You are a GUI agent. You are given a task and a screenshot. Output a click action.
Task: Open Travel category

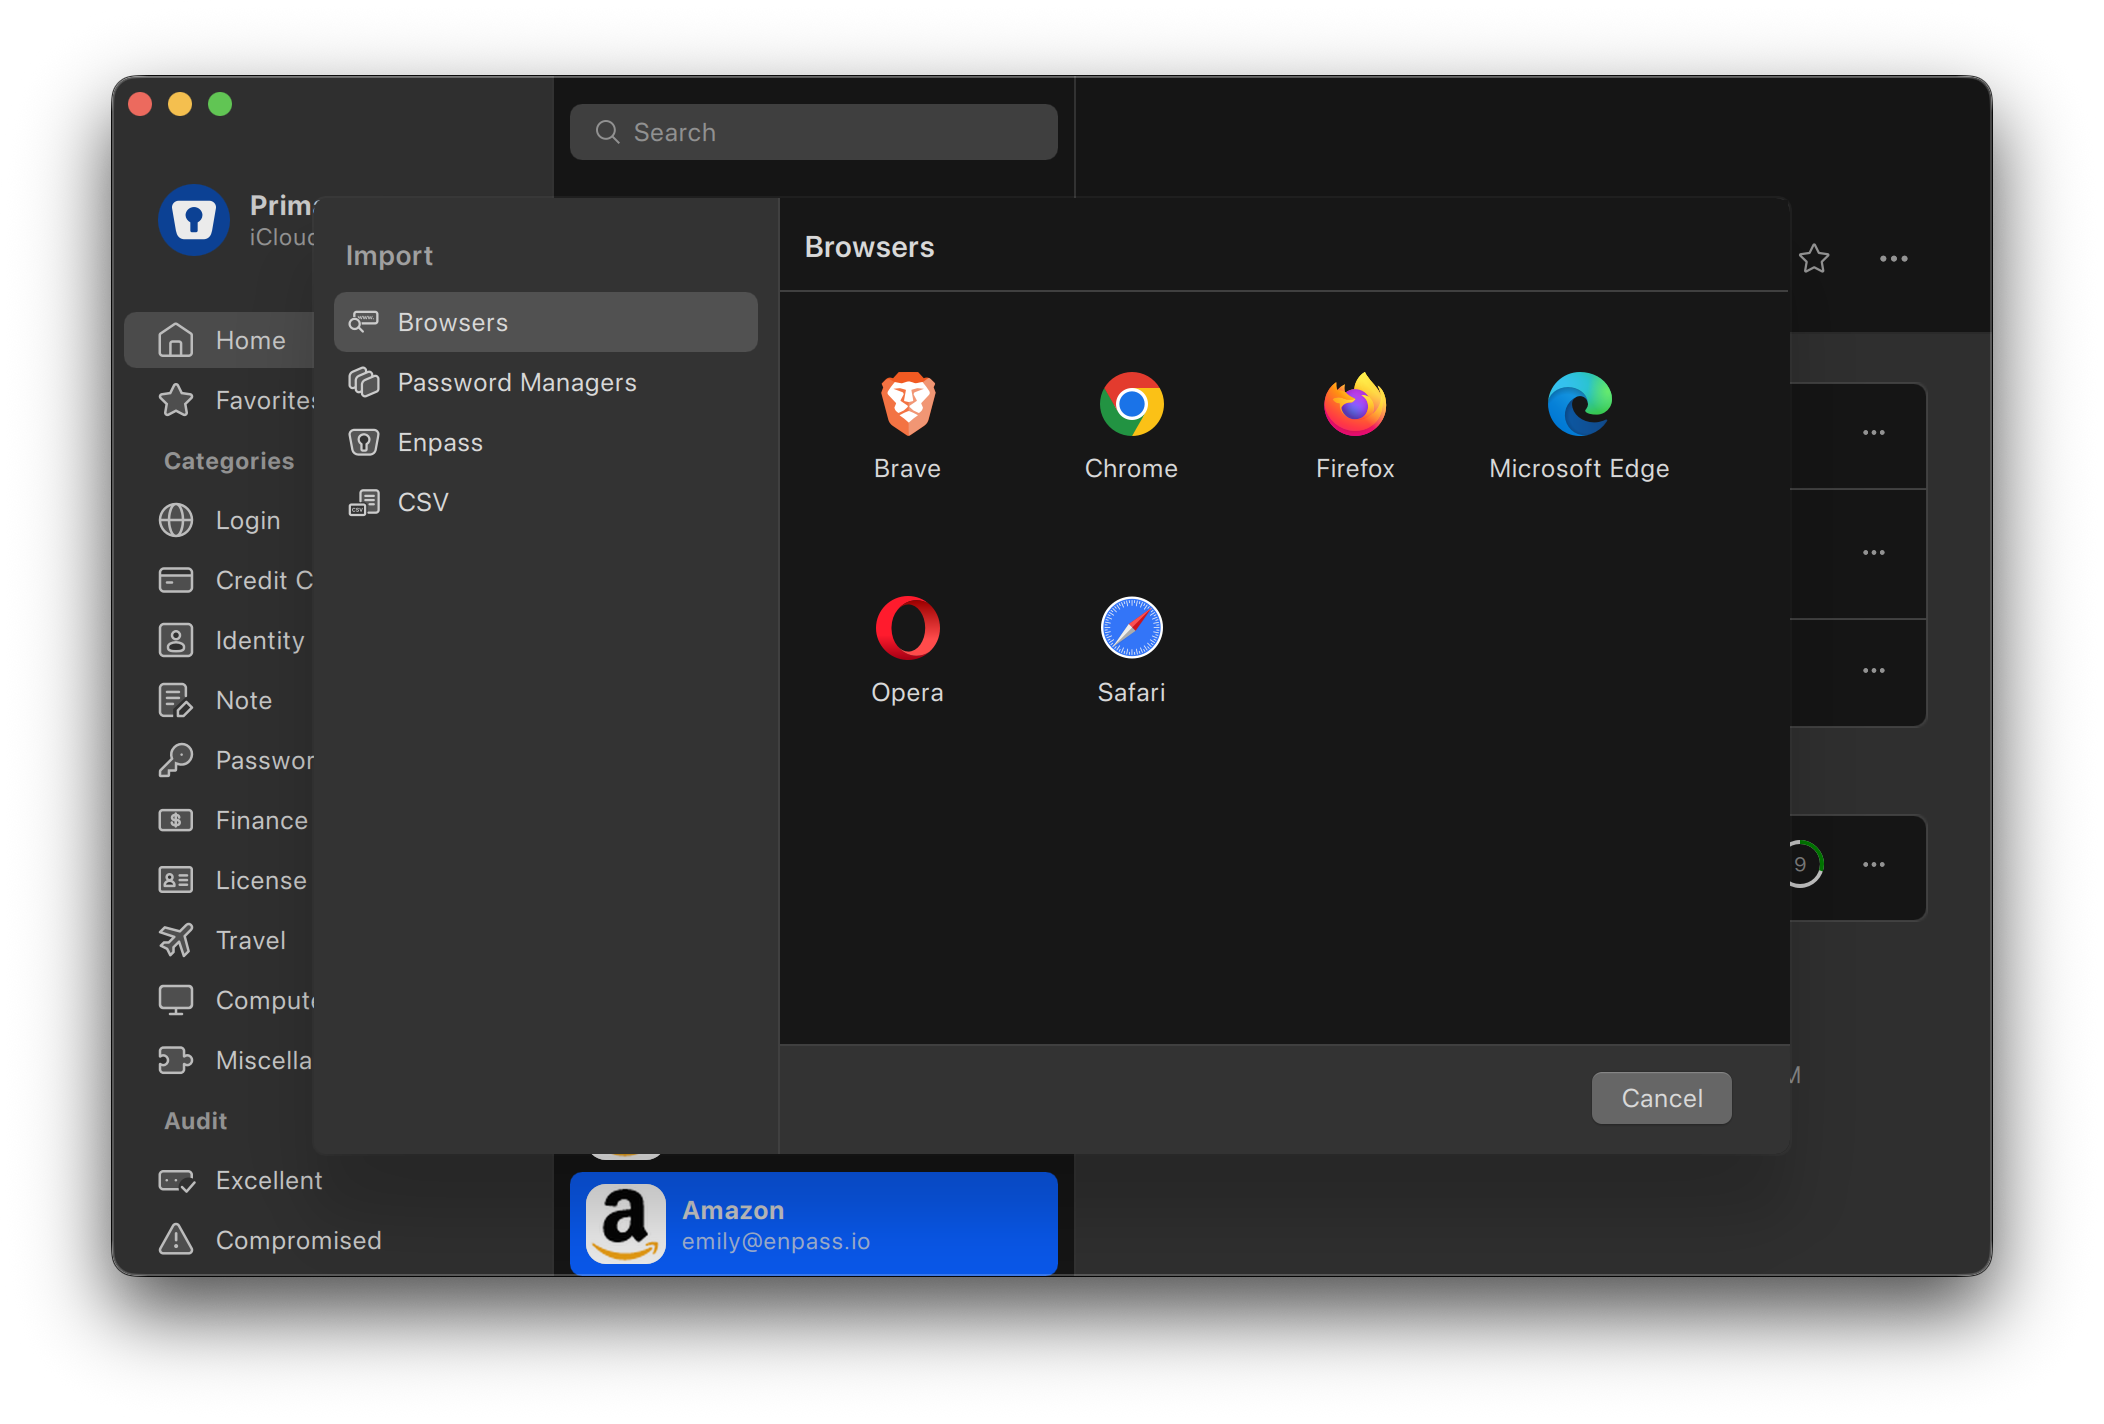click(220, 940)
